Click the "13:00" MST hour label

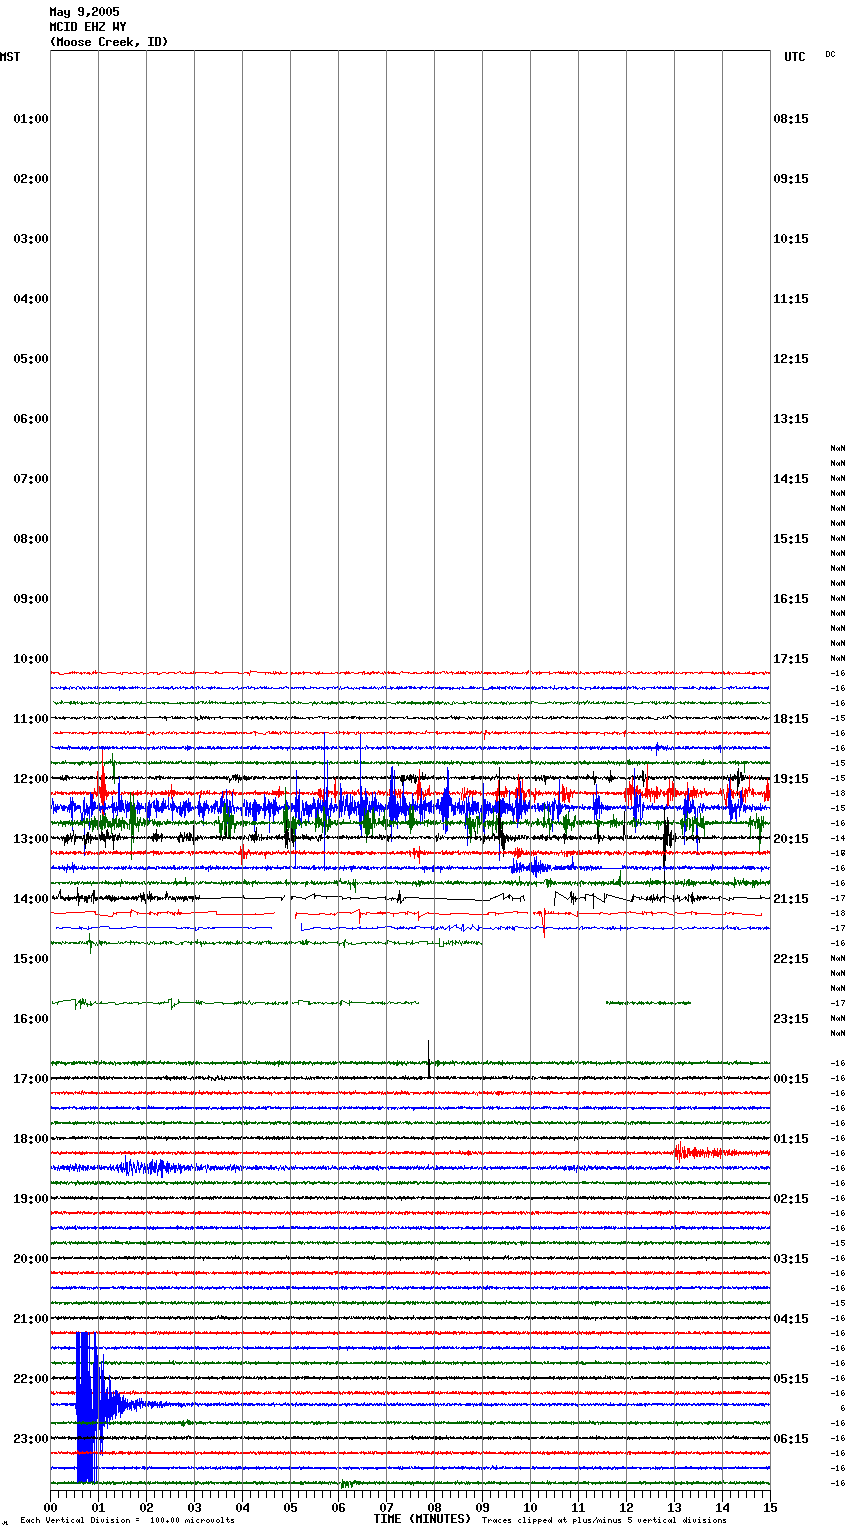(x=30, y=839)
